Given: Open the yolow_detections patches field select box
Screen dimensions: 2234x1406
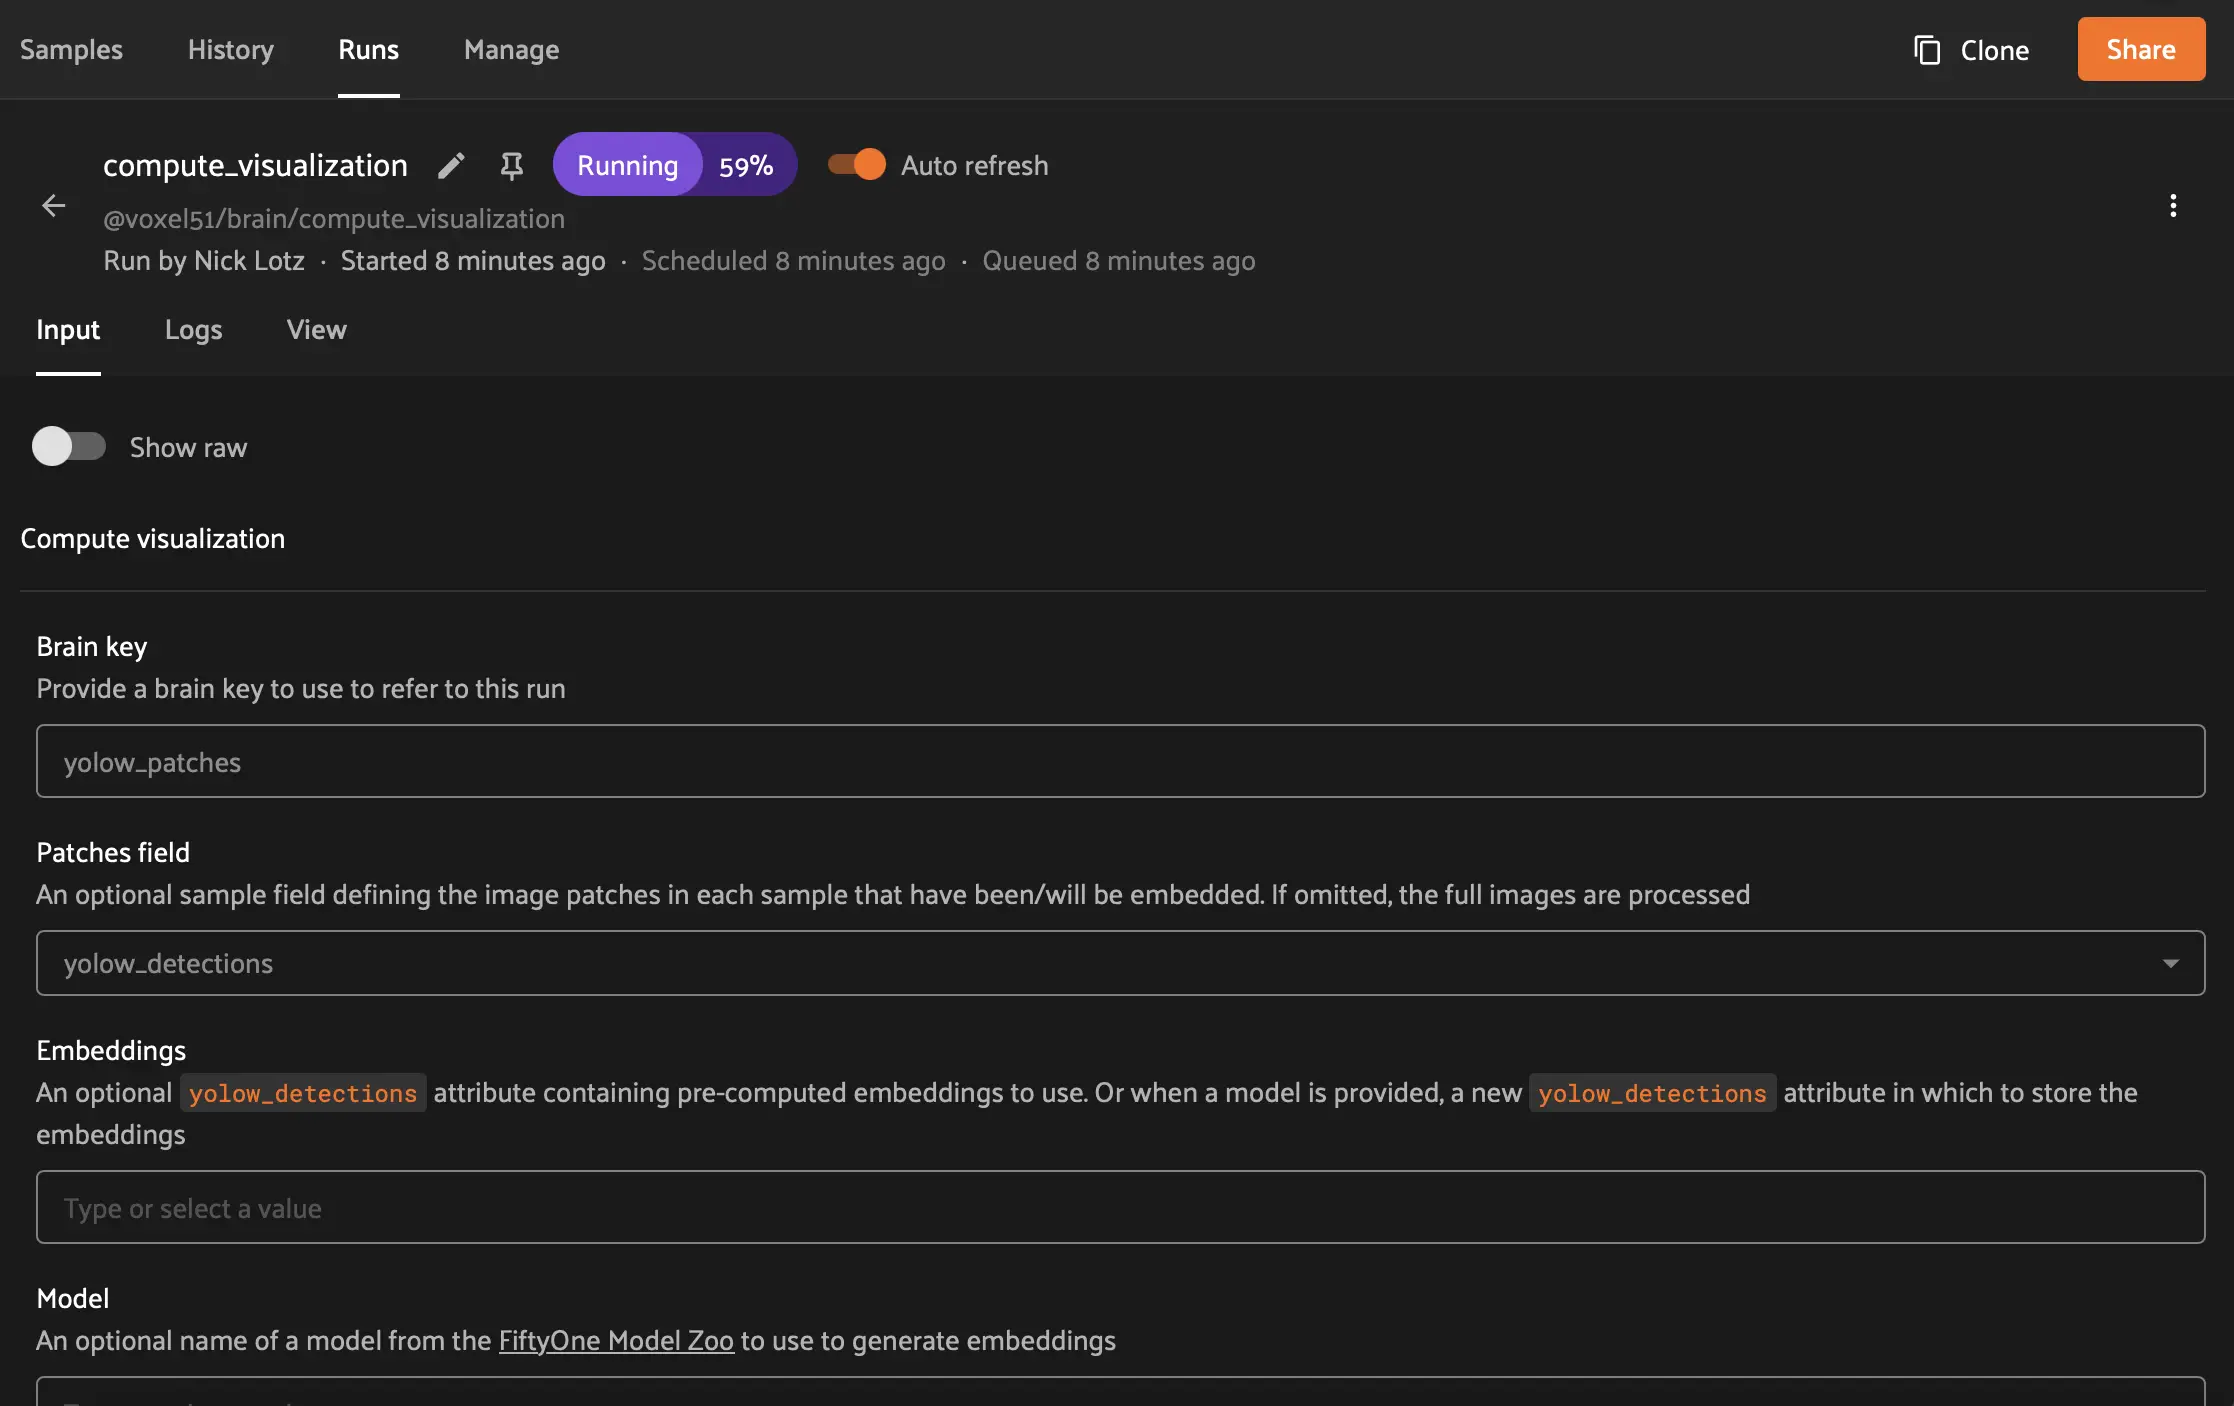Looking at the screenshot, I should pos(1100,964).
